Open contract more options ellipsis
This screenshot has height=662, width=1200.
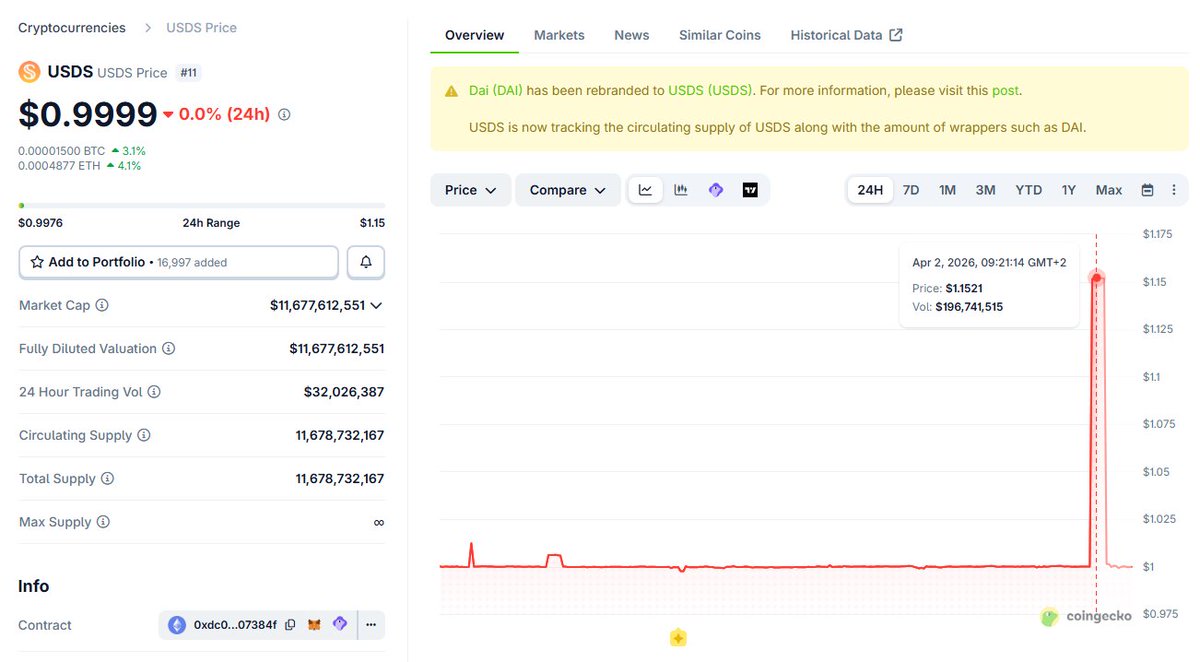click(x=371, y=625)
